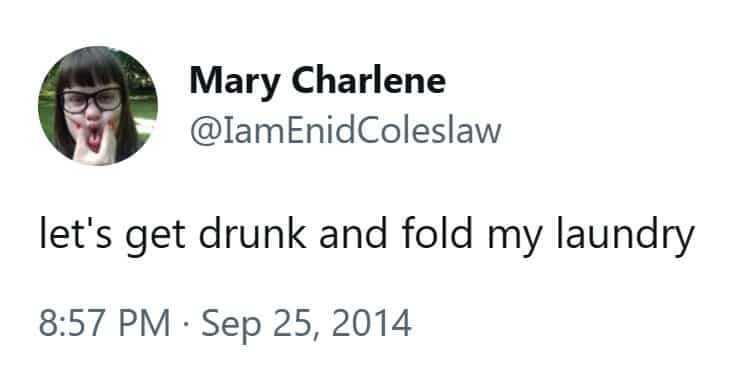Image resolution: width=733 pixels, height=383 pixels.
Task: Click the dot separator between time and date
Action: point(186,324)
